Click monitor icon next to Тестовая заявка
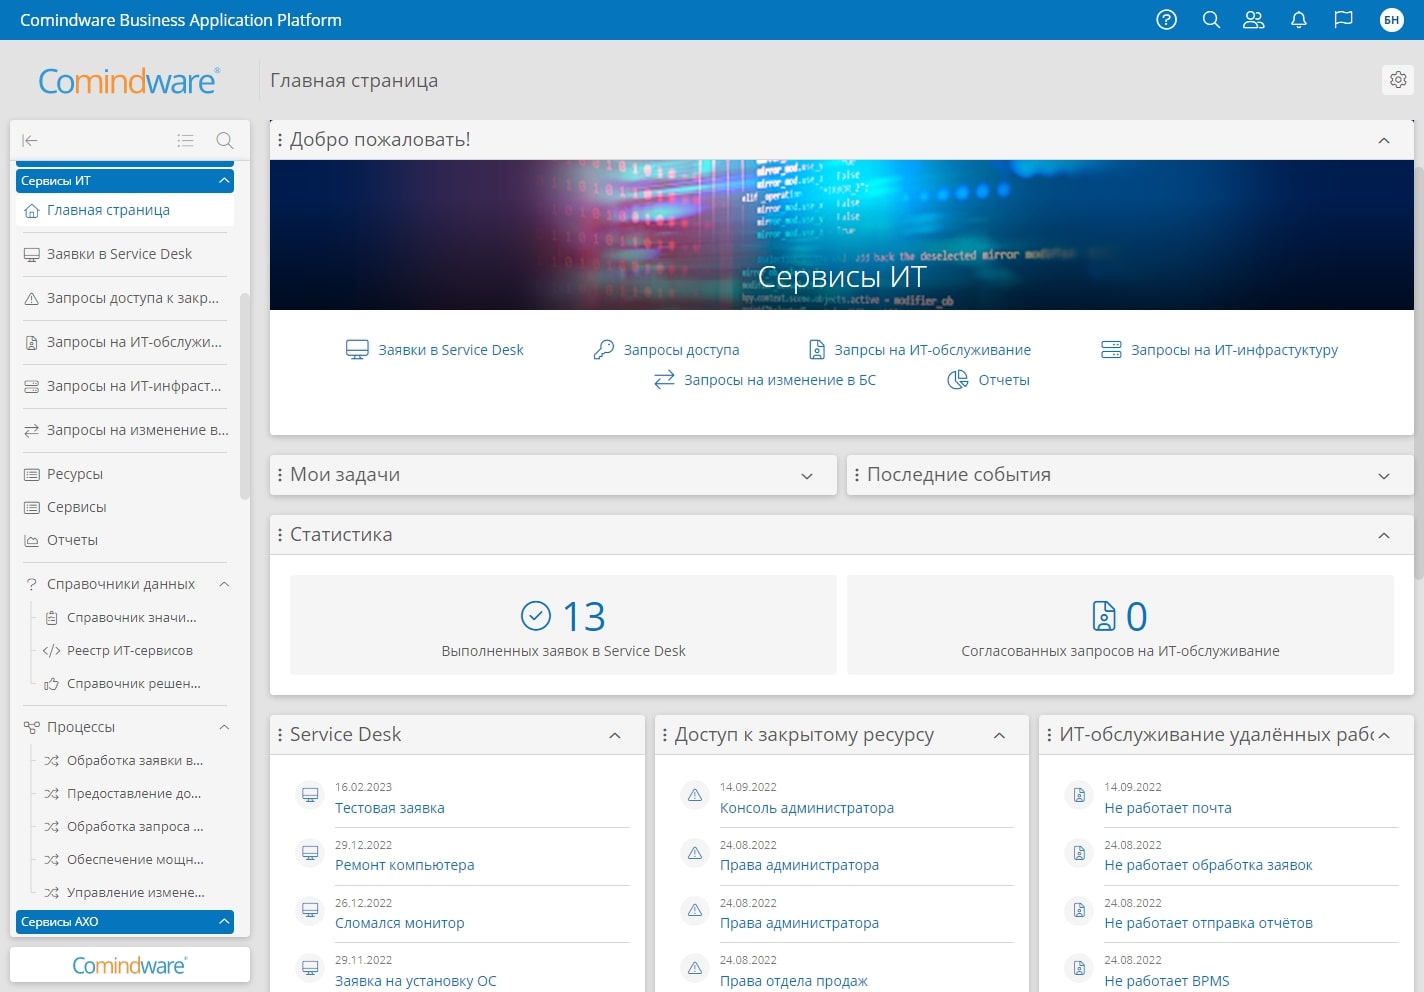 pyautogui.click(x=310, y=795)
